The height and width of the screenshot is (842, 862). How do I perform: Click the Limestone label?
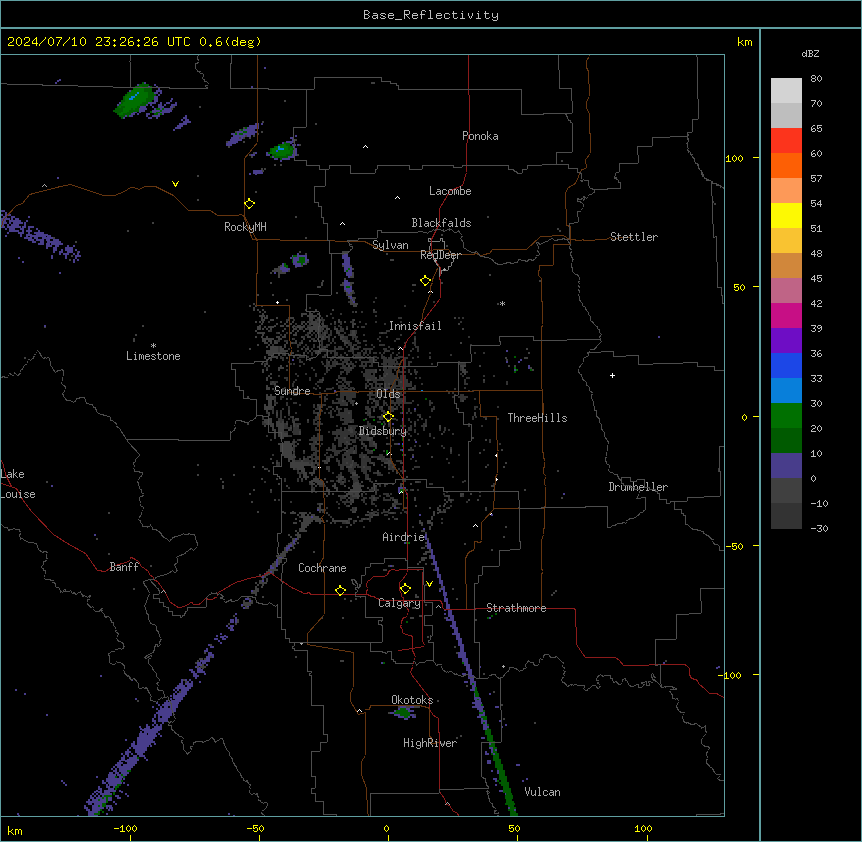pos(153,356)
